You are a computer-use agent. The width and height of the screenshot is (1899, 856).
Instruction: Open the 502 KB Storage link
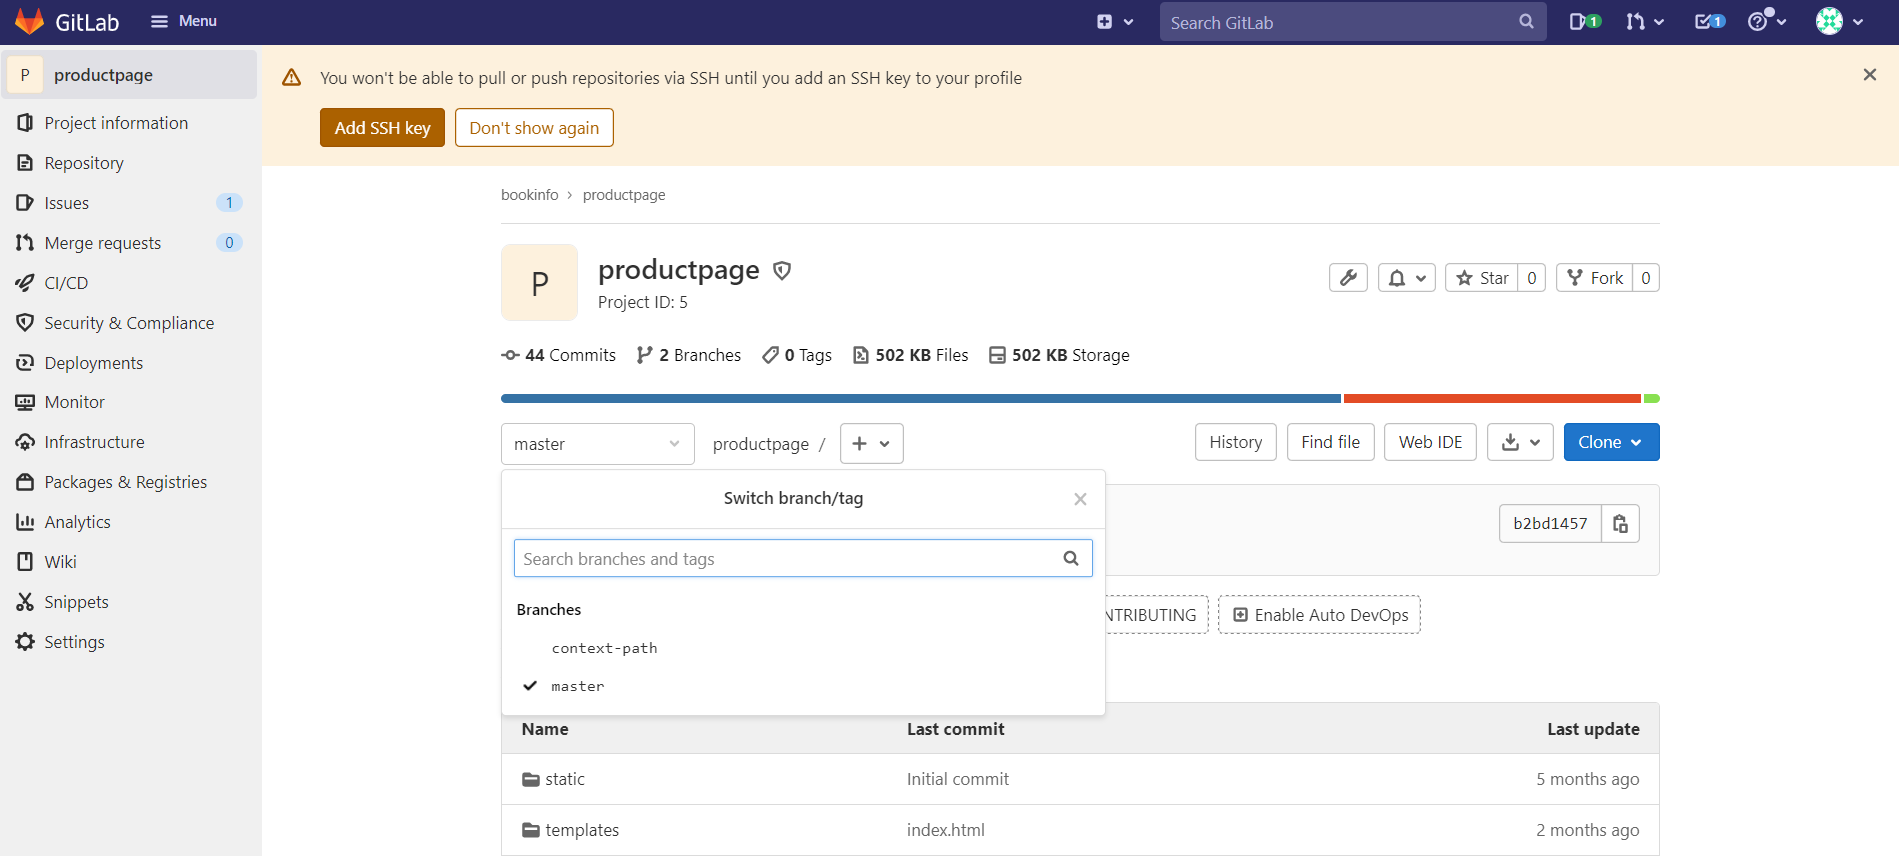[x=1059, y=355]
